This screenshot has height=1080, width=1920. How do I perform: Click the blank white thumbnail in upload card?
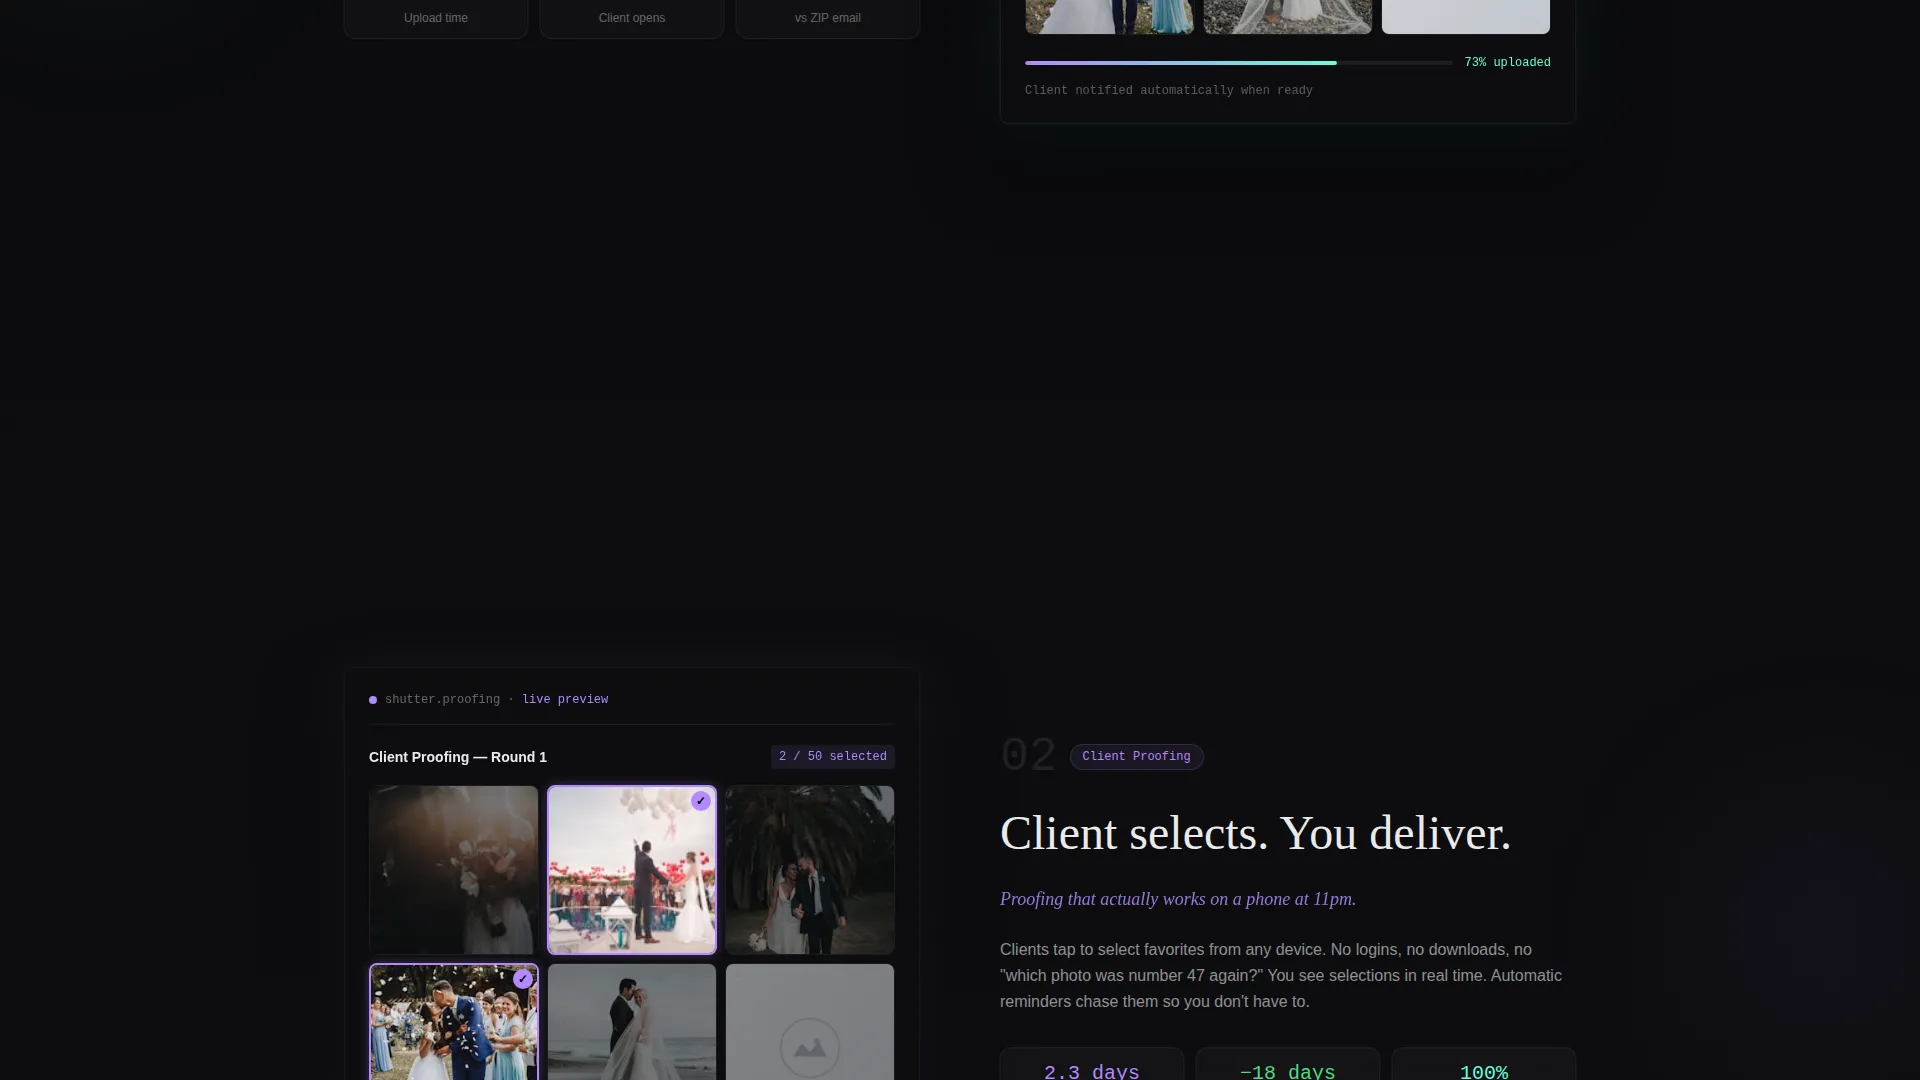coord(1466,17)
